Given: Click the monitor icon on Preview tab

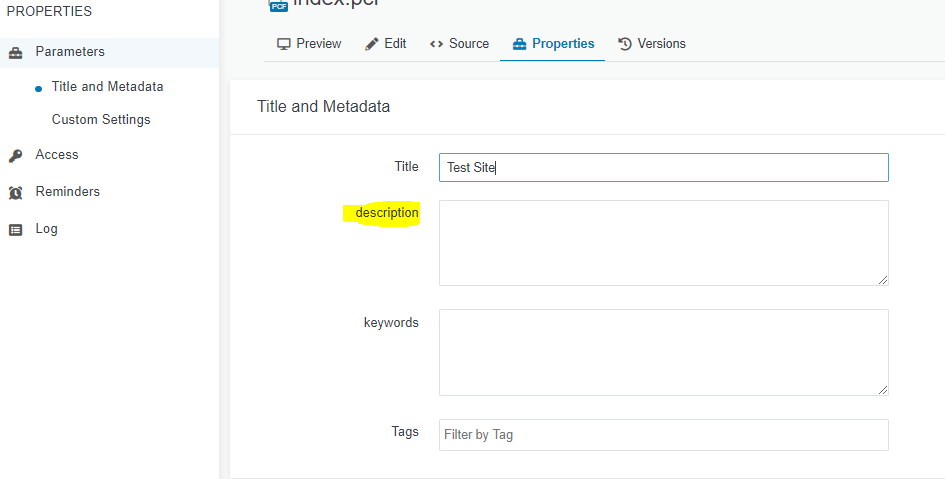Looking at the screenshot, I should click(284, 44).
